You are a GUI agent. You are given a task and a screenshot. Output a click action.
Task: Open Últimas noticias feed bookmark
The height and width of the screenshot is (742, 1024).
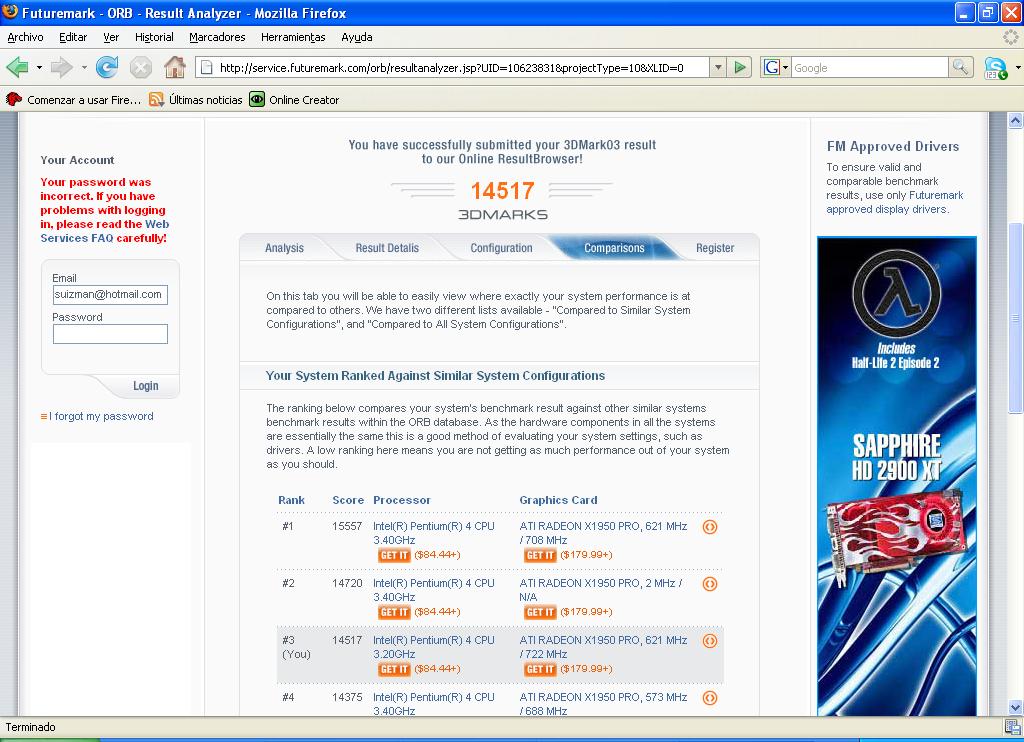point(196,100)
